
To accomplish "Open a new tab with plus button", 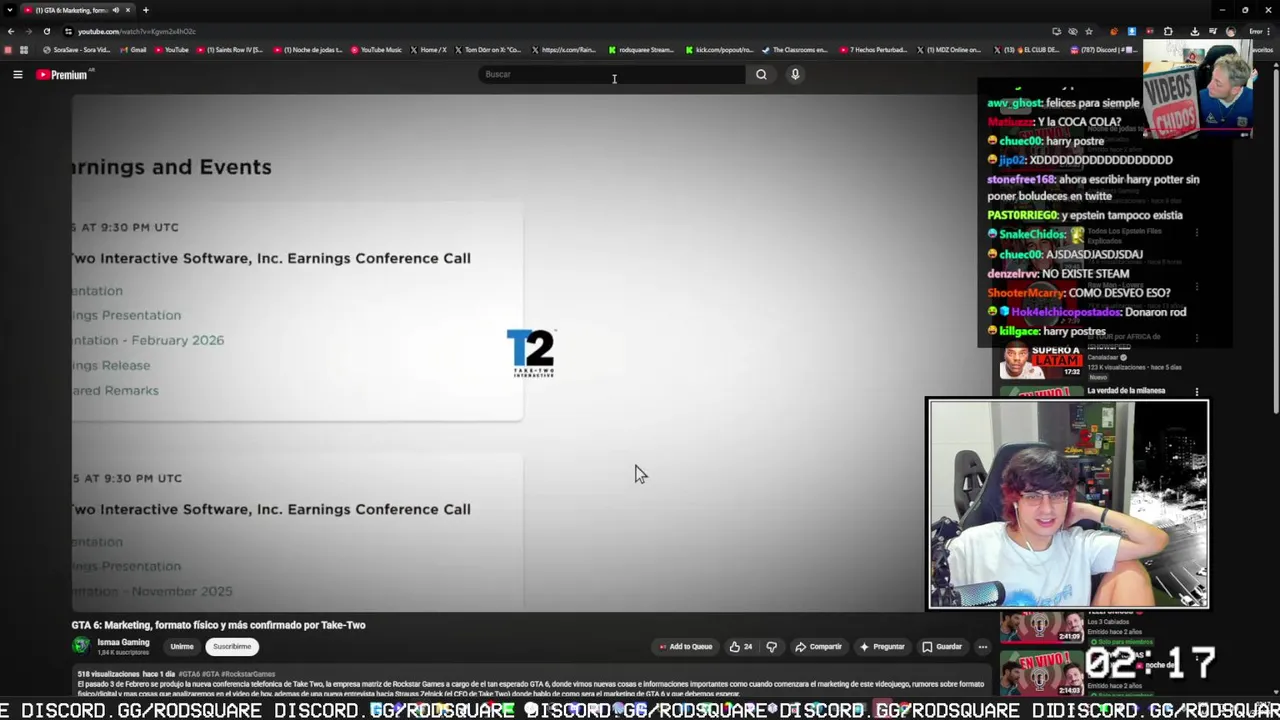I will 146,10.
